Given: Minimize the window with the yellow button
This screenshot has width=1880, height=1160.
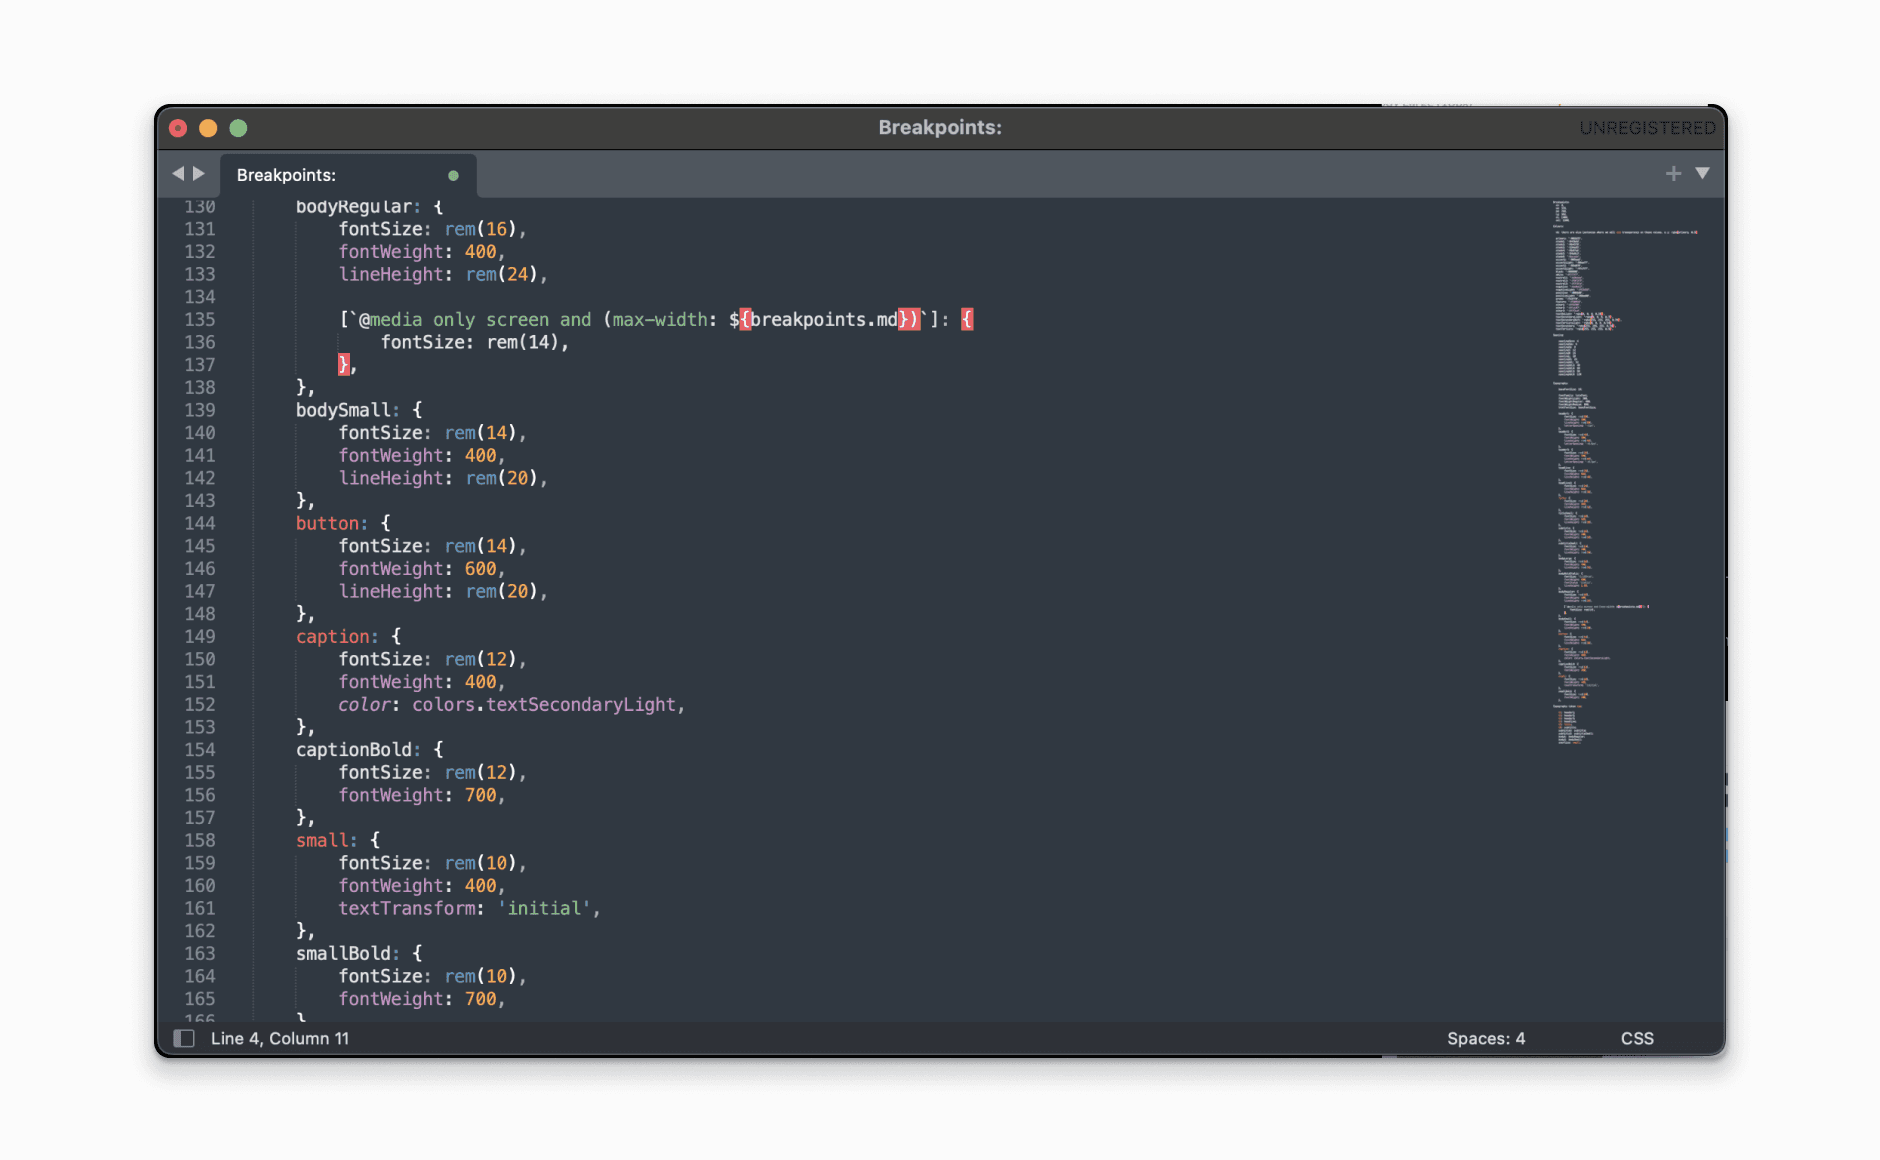Looking at the screenshot, I should coord(208,128).
